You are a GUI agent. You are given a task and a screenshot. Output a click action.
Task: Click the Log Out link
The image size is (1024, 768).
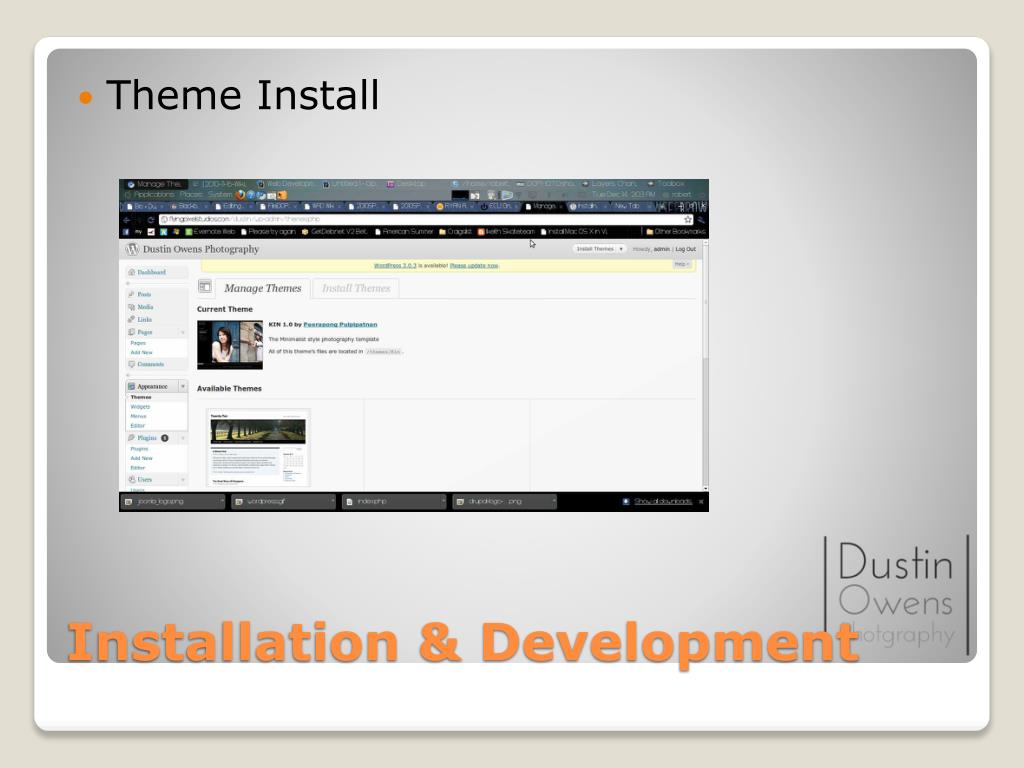coord(685,249)
